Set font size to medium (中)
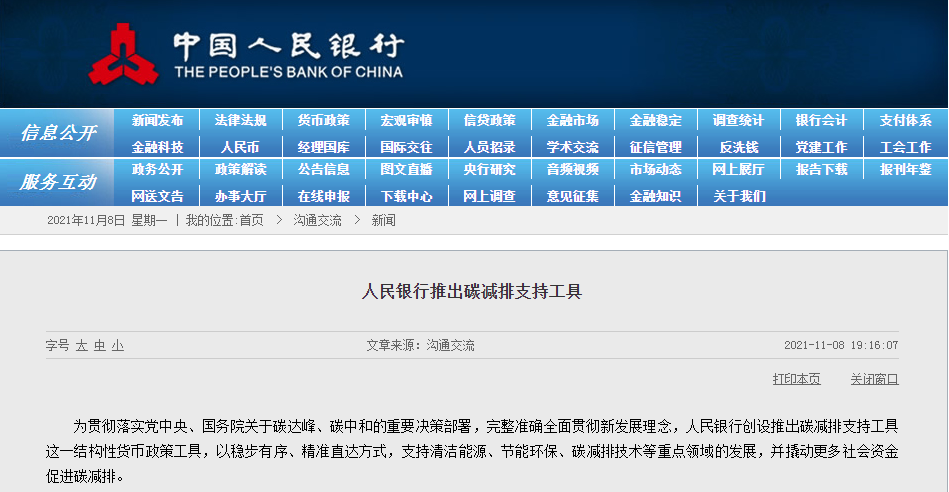The width and height of the screenshot is (949, 492). pos(100,346)
